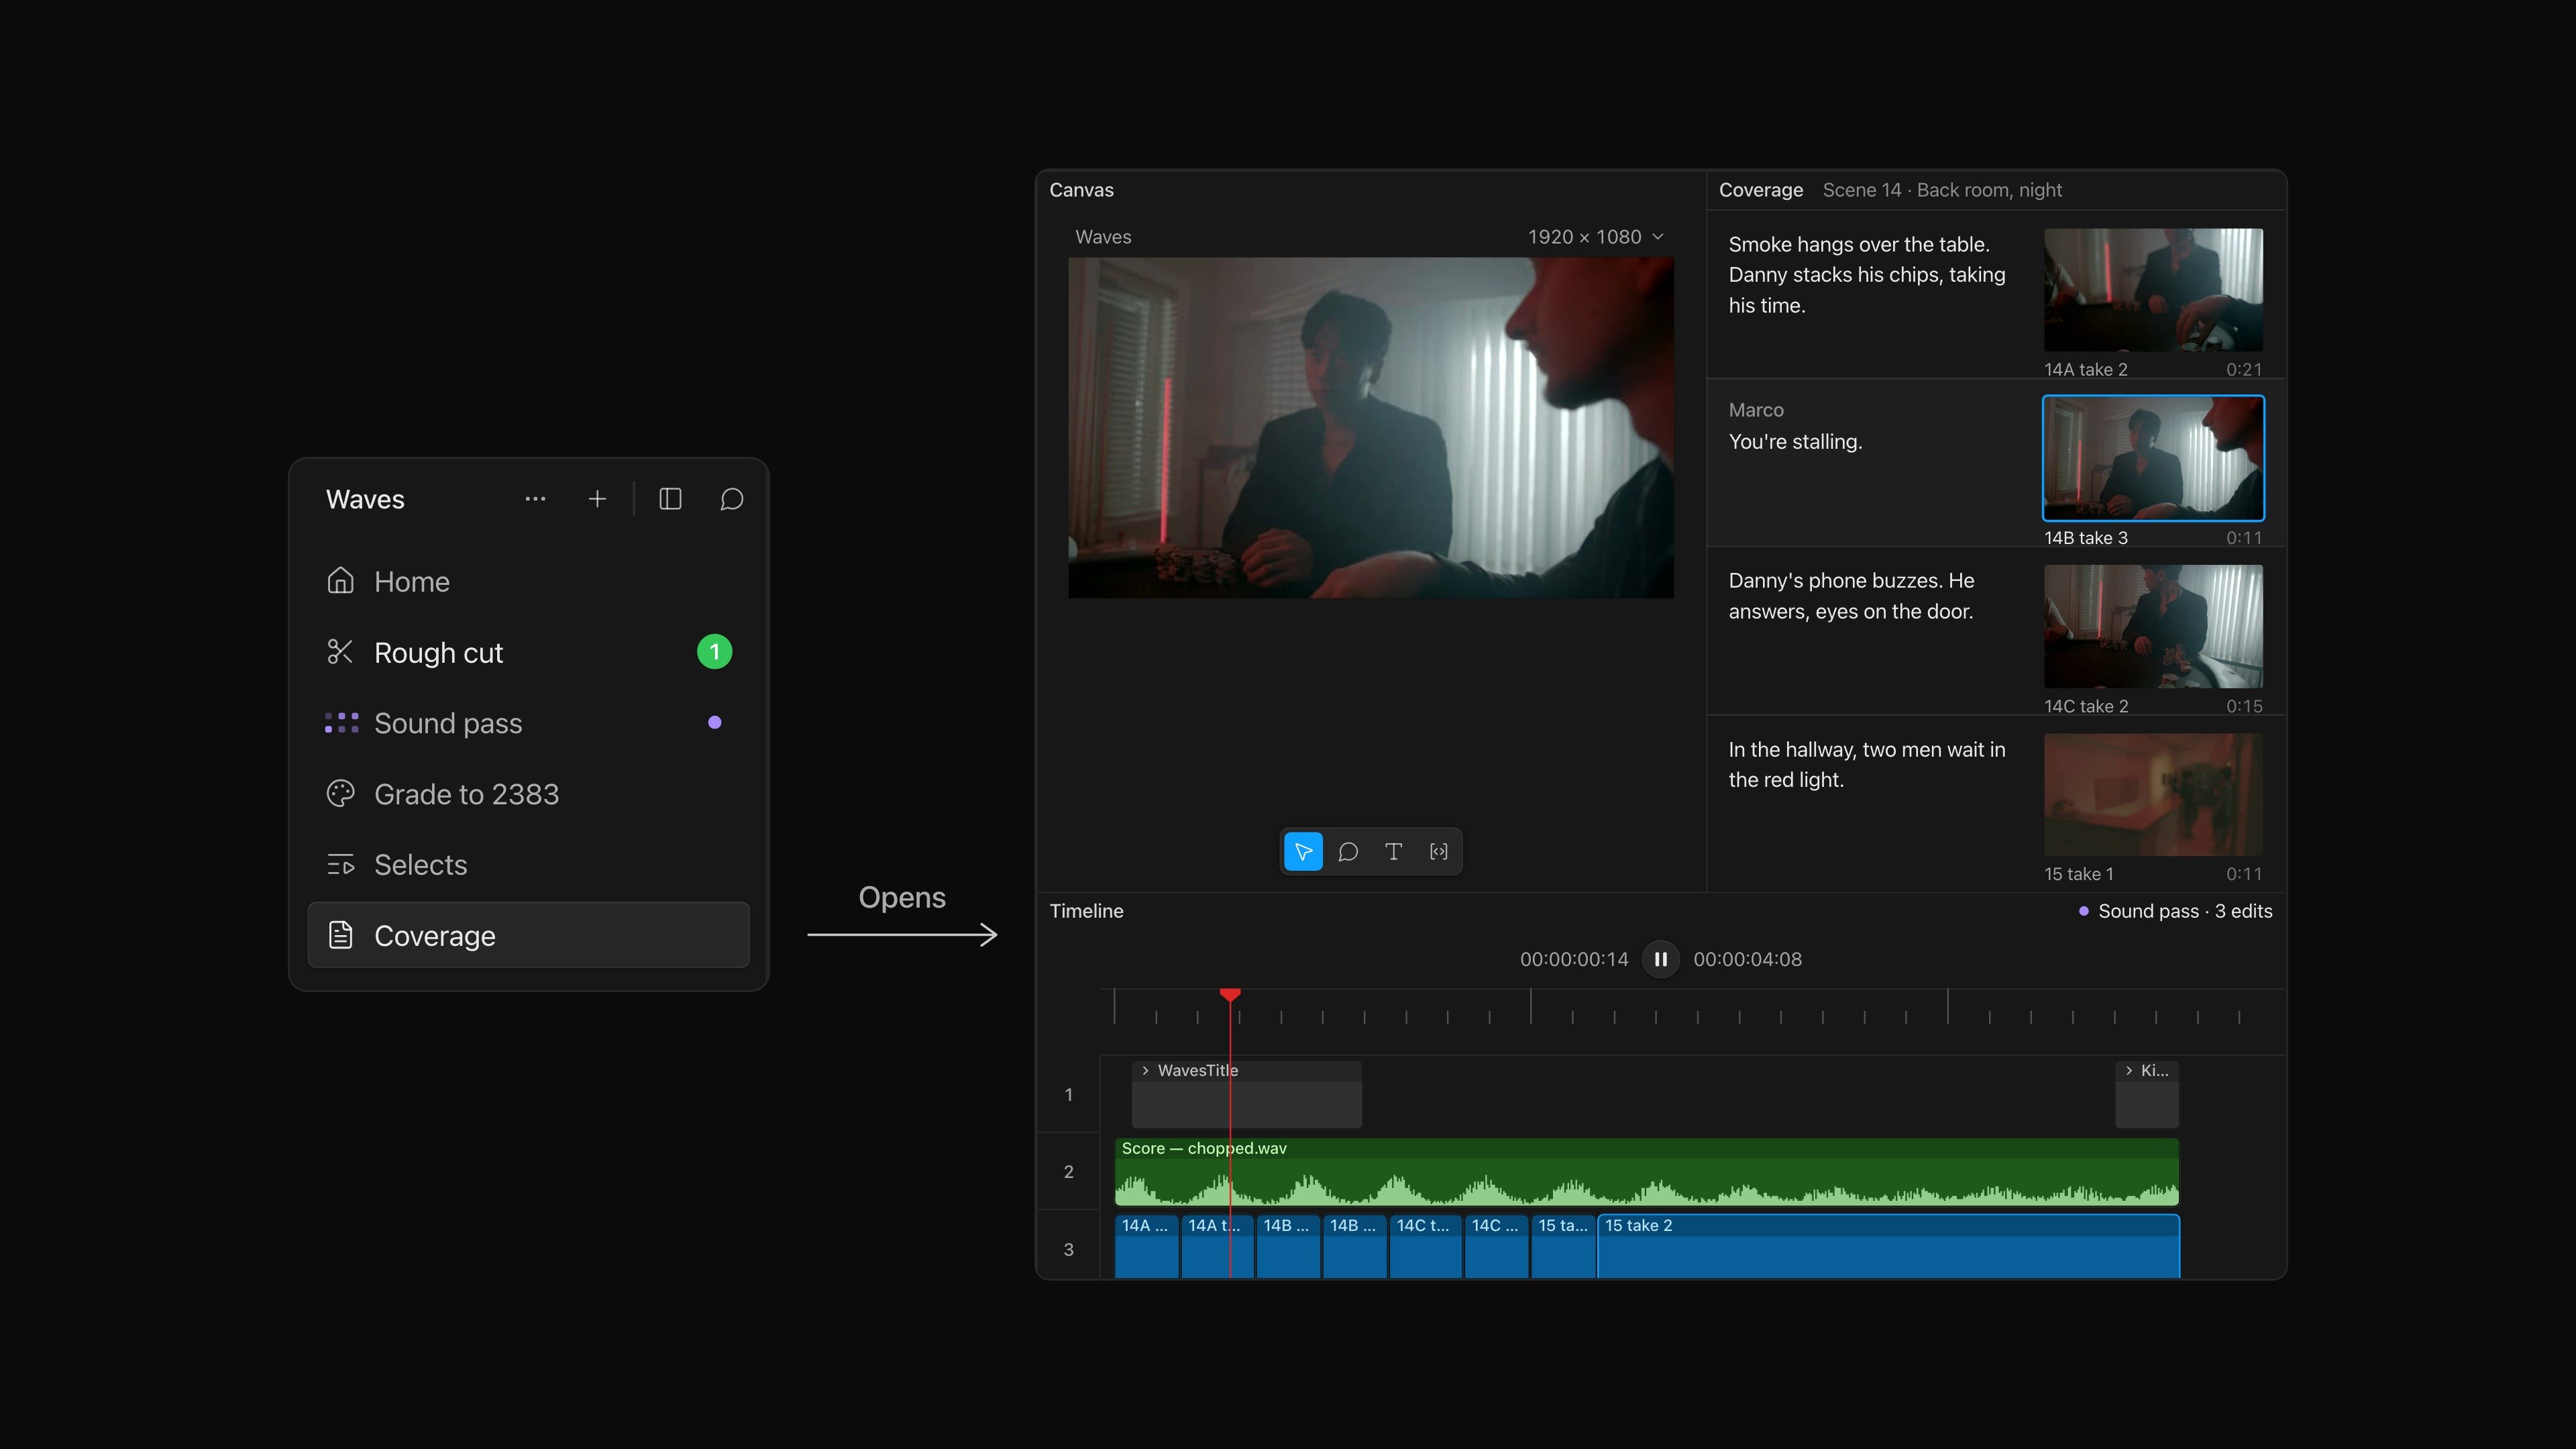Pause playback in the timeline
The height and width of the screenshot is (1449, 2576).
pyautogui.click(x=1660, y=959)
